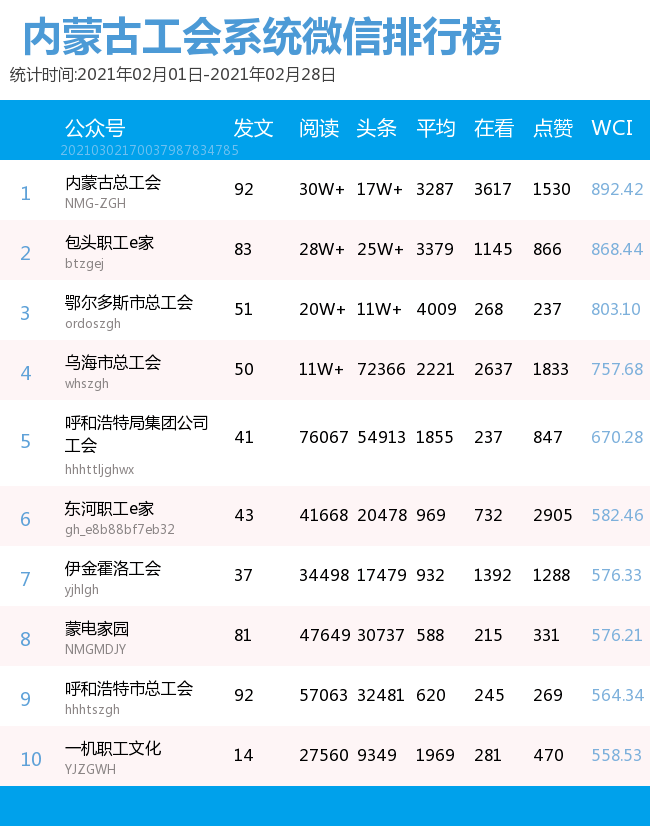The image size is (650, 826).
Task: Click WCI value 757.68
Action: pos(617,369)
